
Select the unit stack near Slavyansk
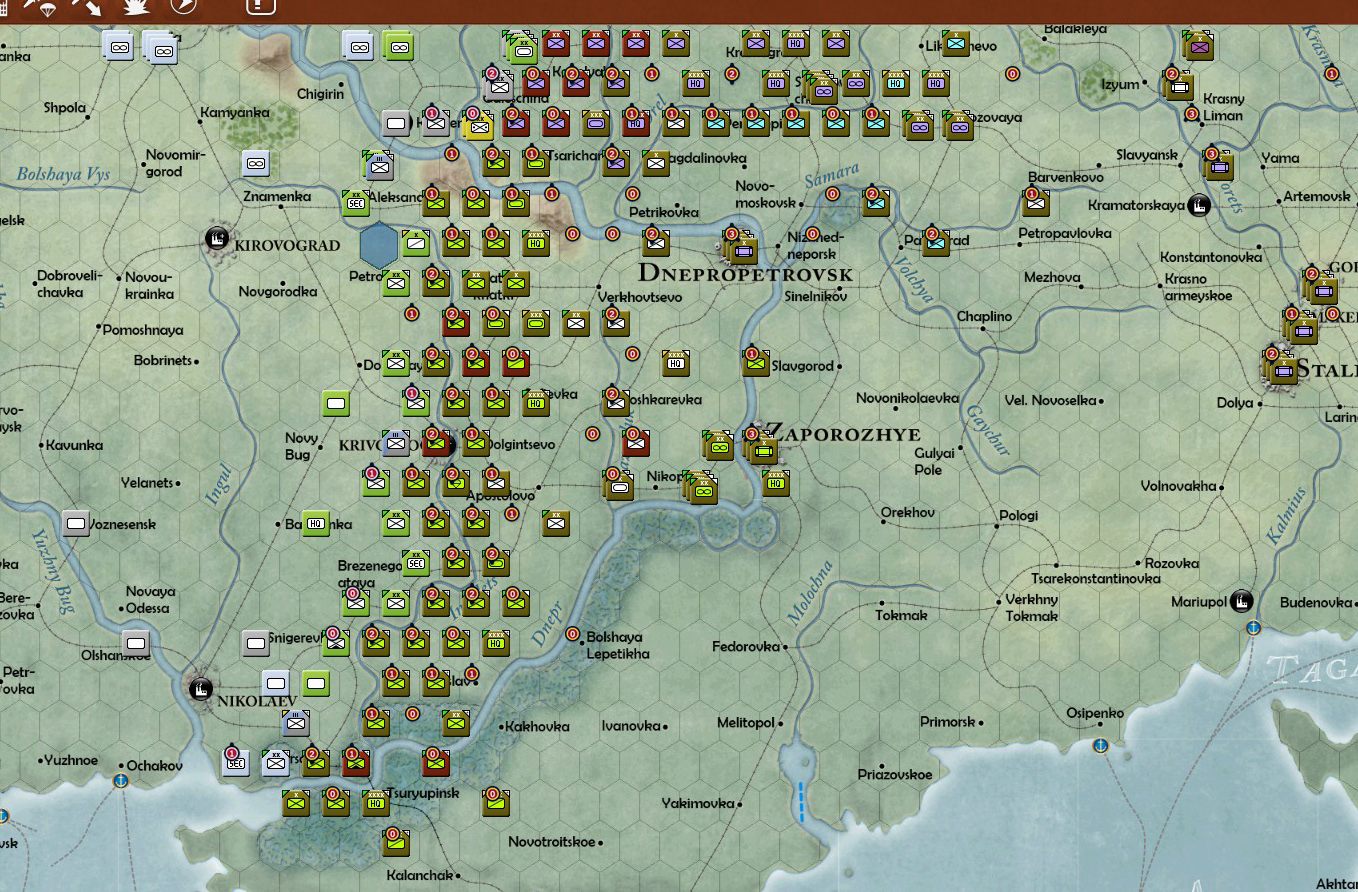1219,165
